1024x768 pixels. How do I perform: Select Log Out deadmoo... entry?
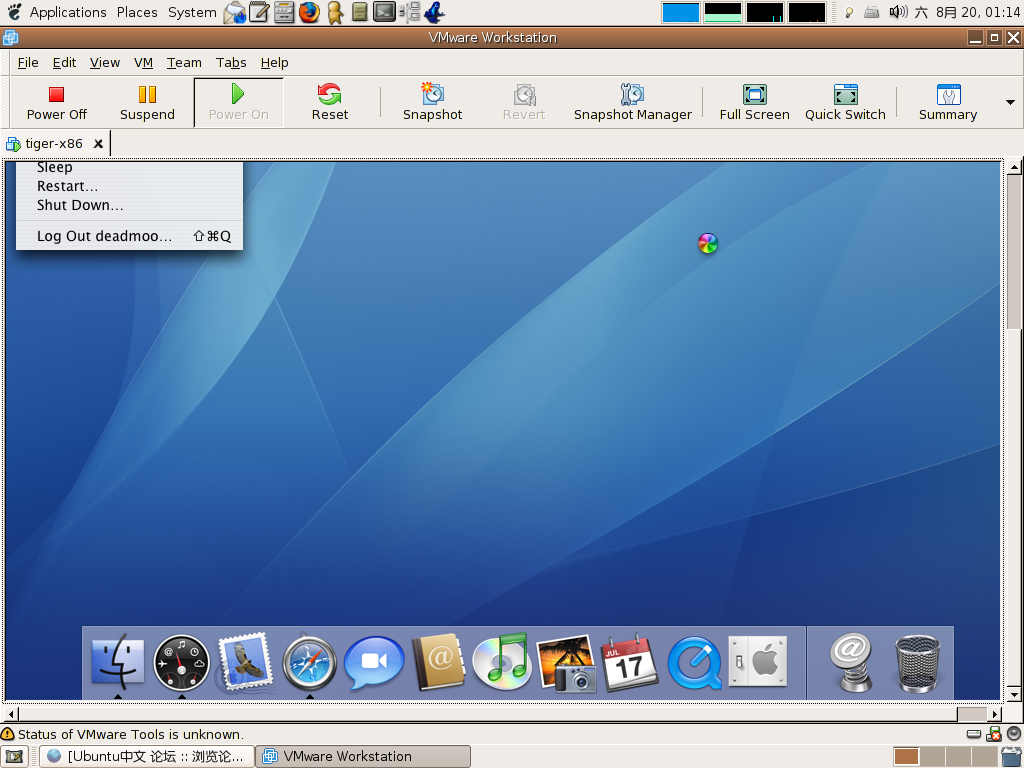click(x=129, y=236)
